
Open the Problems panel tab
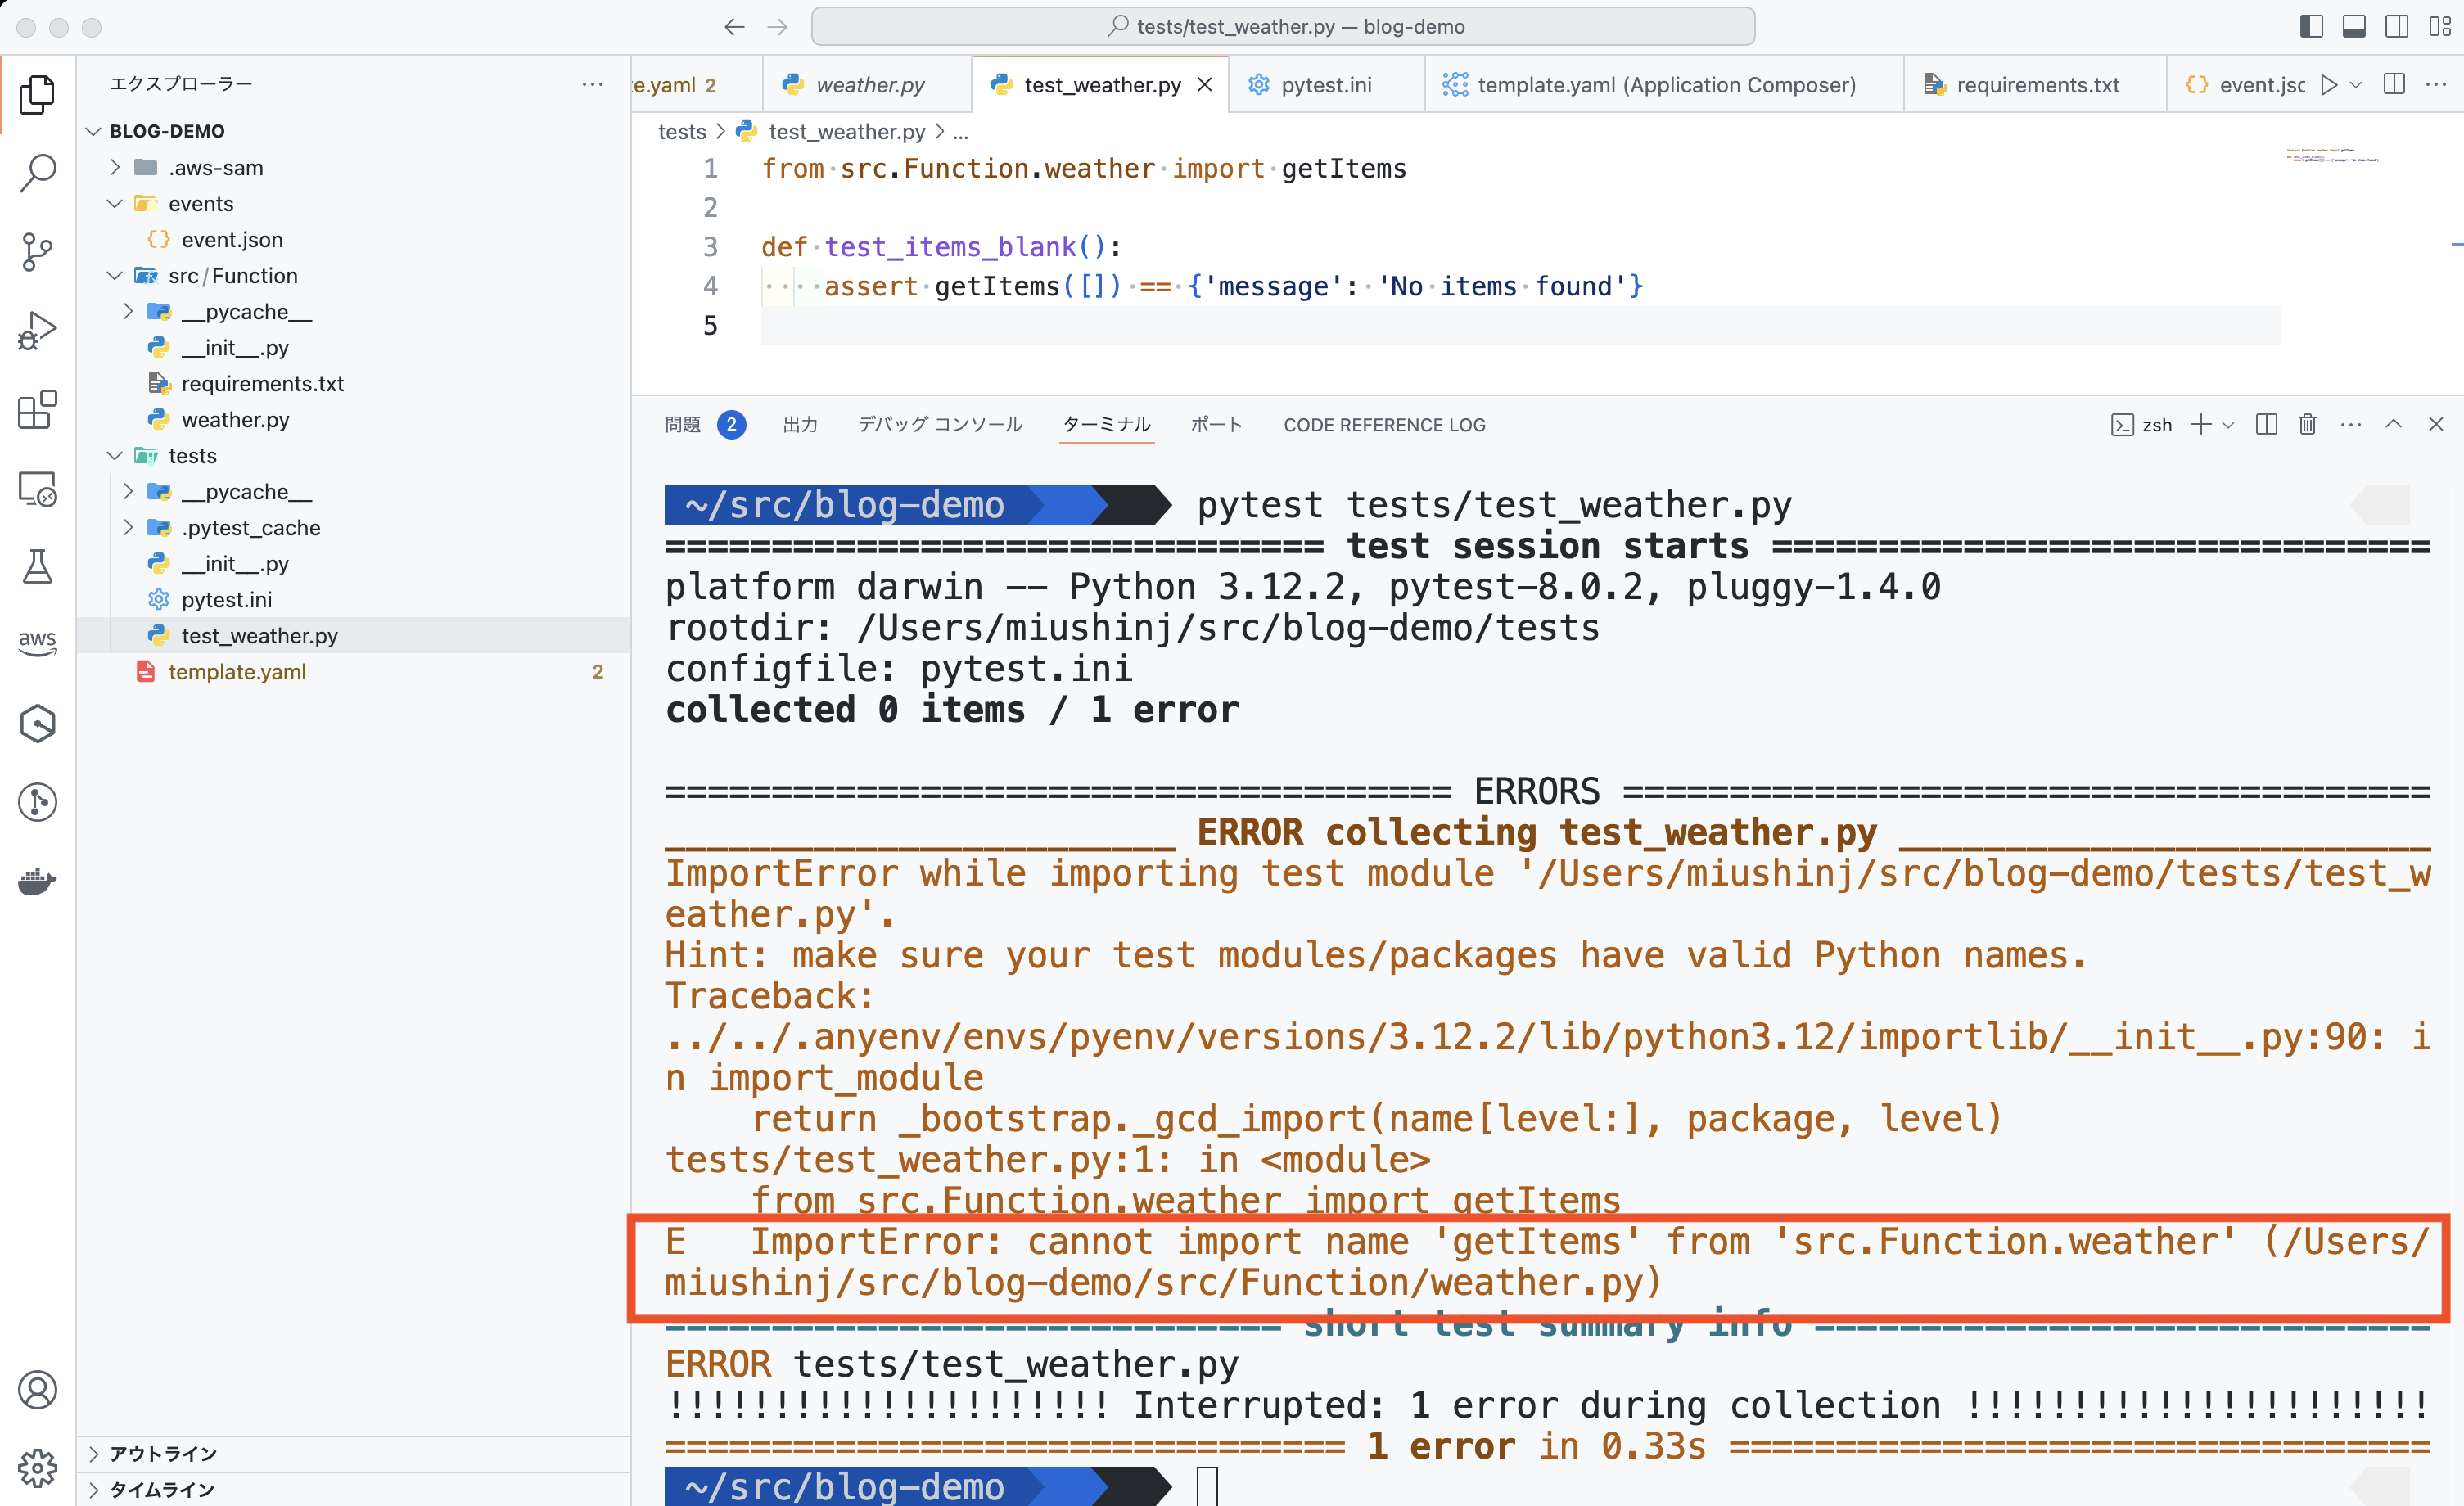click(x=704, y=425)
